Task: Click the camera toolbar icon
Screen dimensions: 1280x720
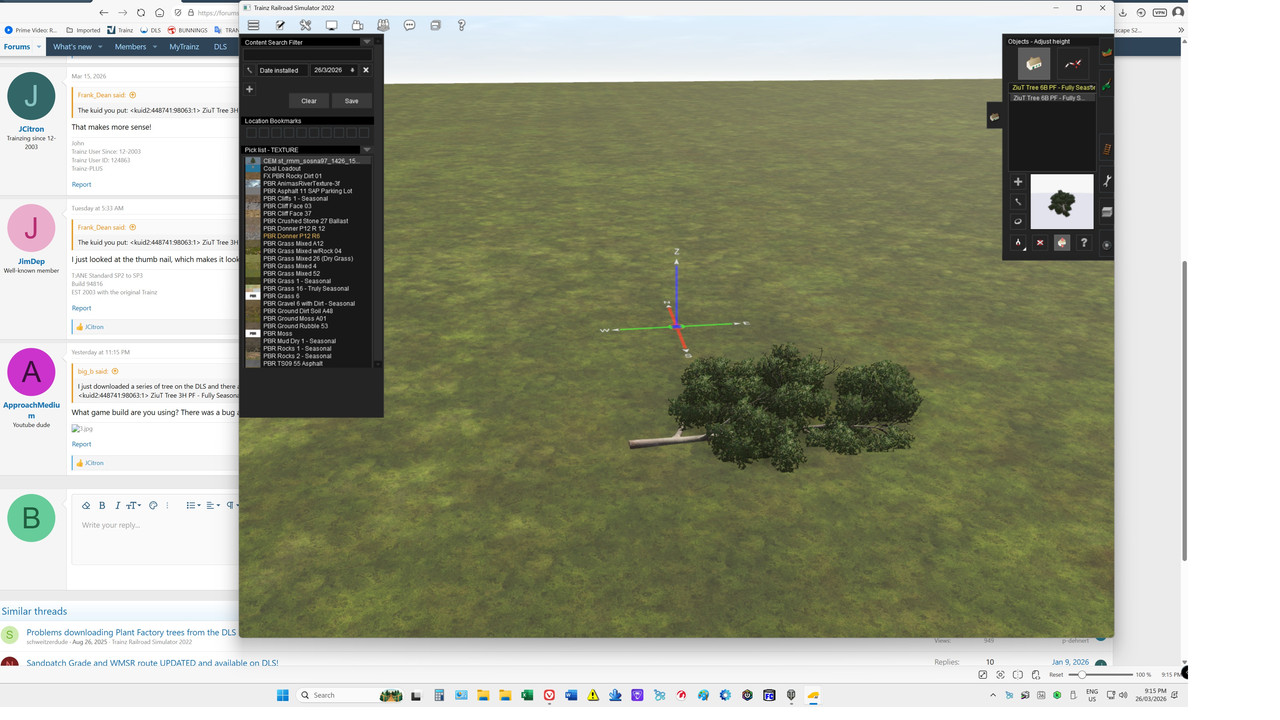Action: click(x=357, y=25)
